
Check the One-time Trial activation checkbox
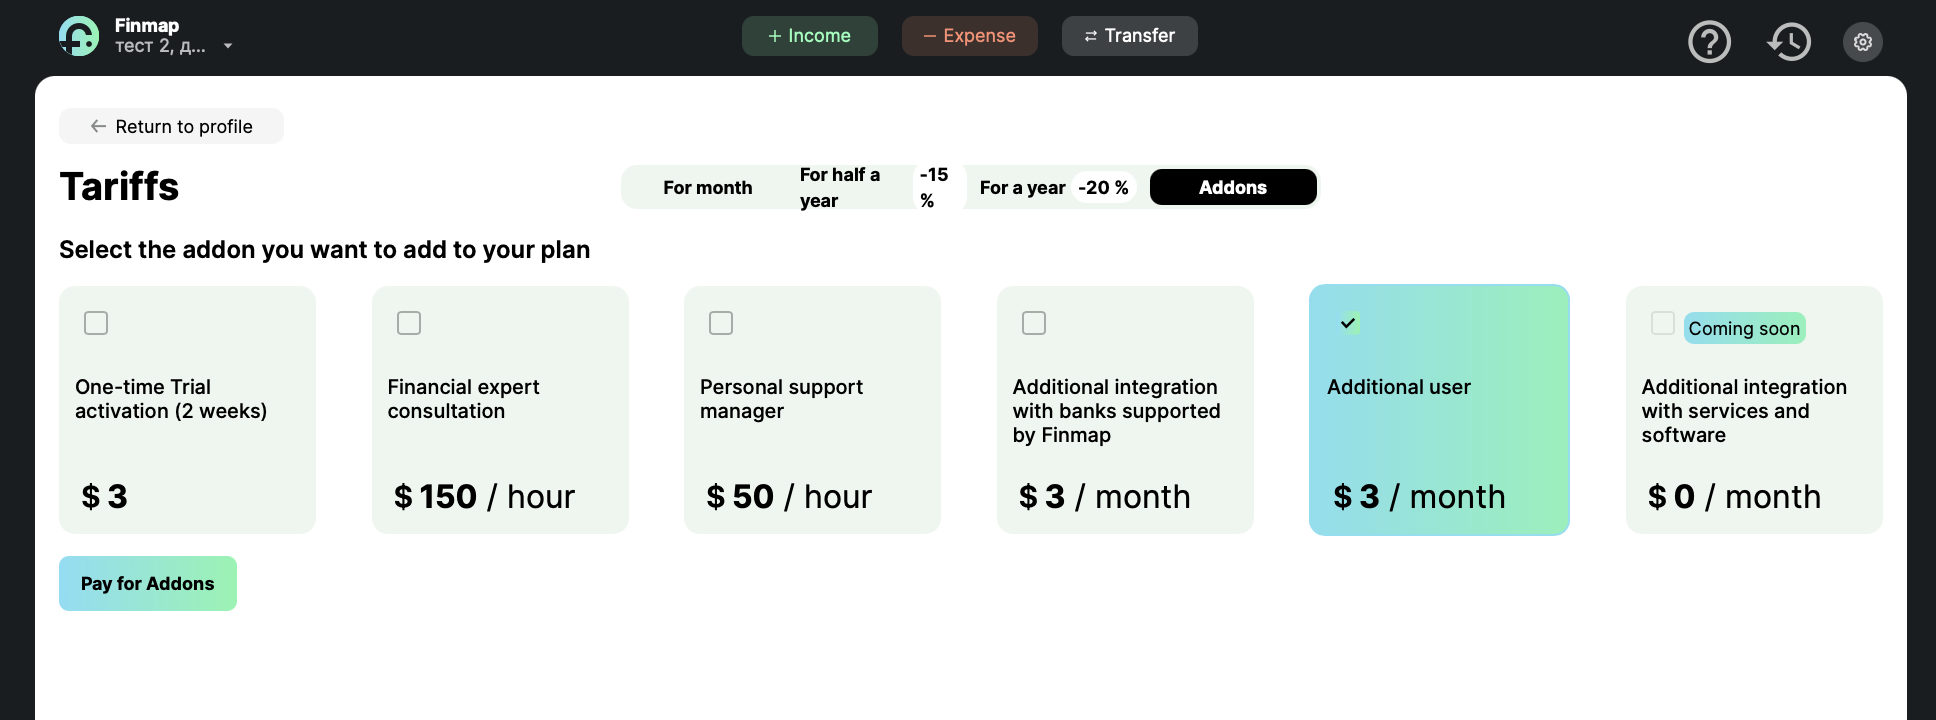pos(96,323)
